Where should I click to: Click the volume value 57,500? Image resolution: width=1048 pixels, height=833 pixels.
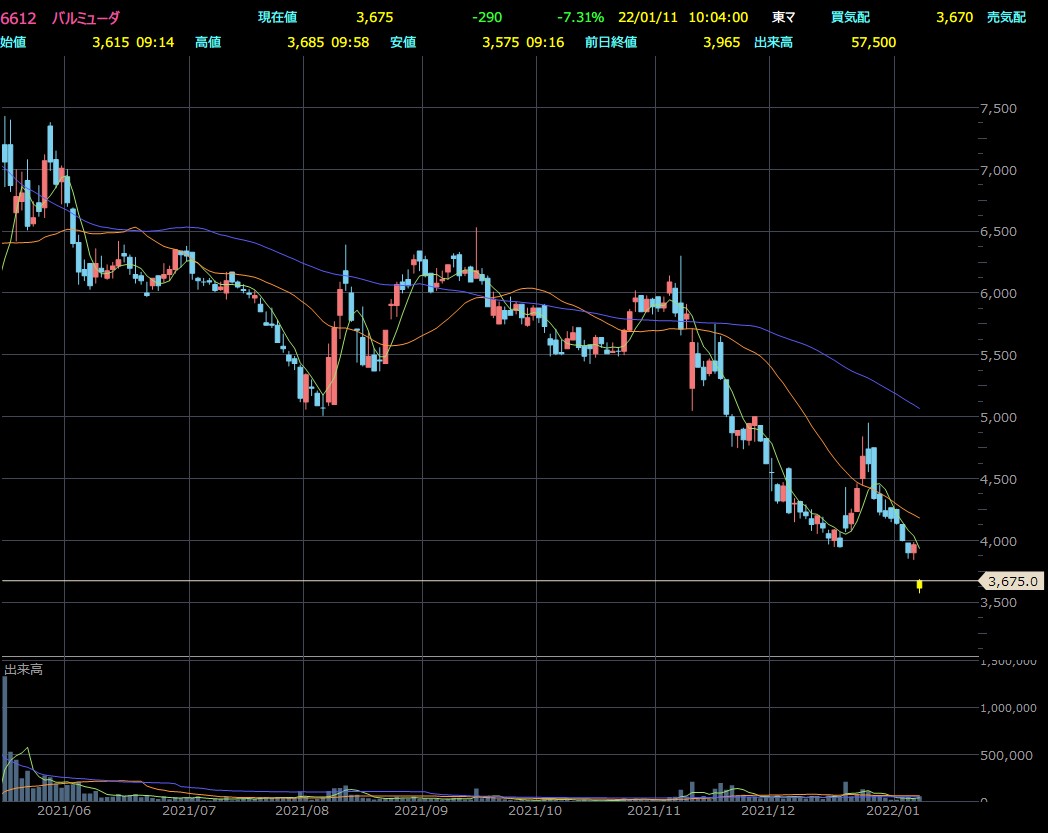[x=874, y=42]
